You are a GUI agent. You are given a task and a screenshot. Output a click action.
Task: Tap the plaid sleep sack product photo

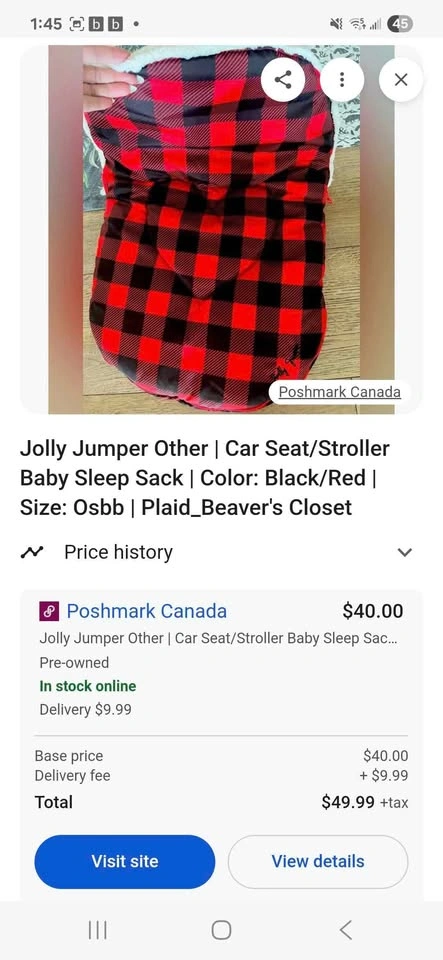tap(222, 229)
